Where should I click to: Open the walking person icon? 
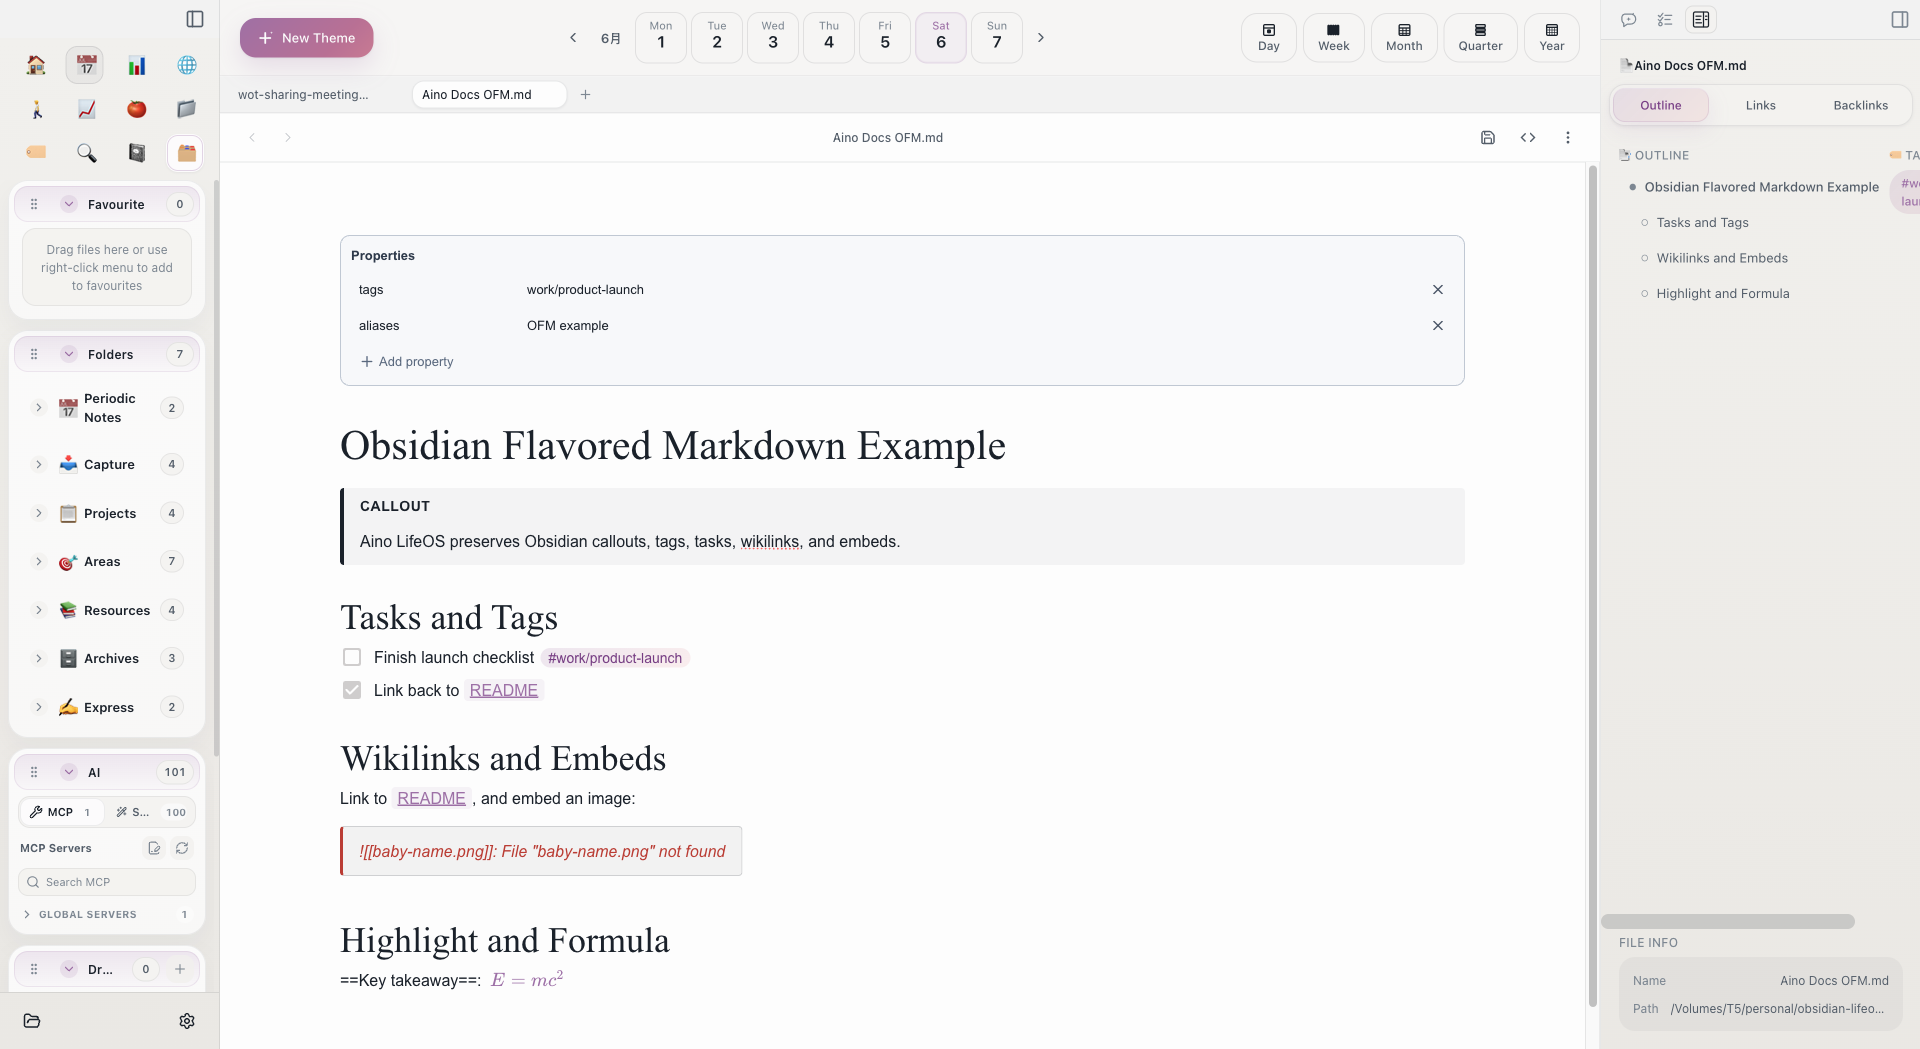click(36, 109)
